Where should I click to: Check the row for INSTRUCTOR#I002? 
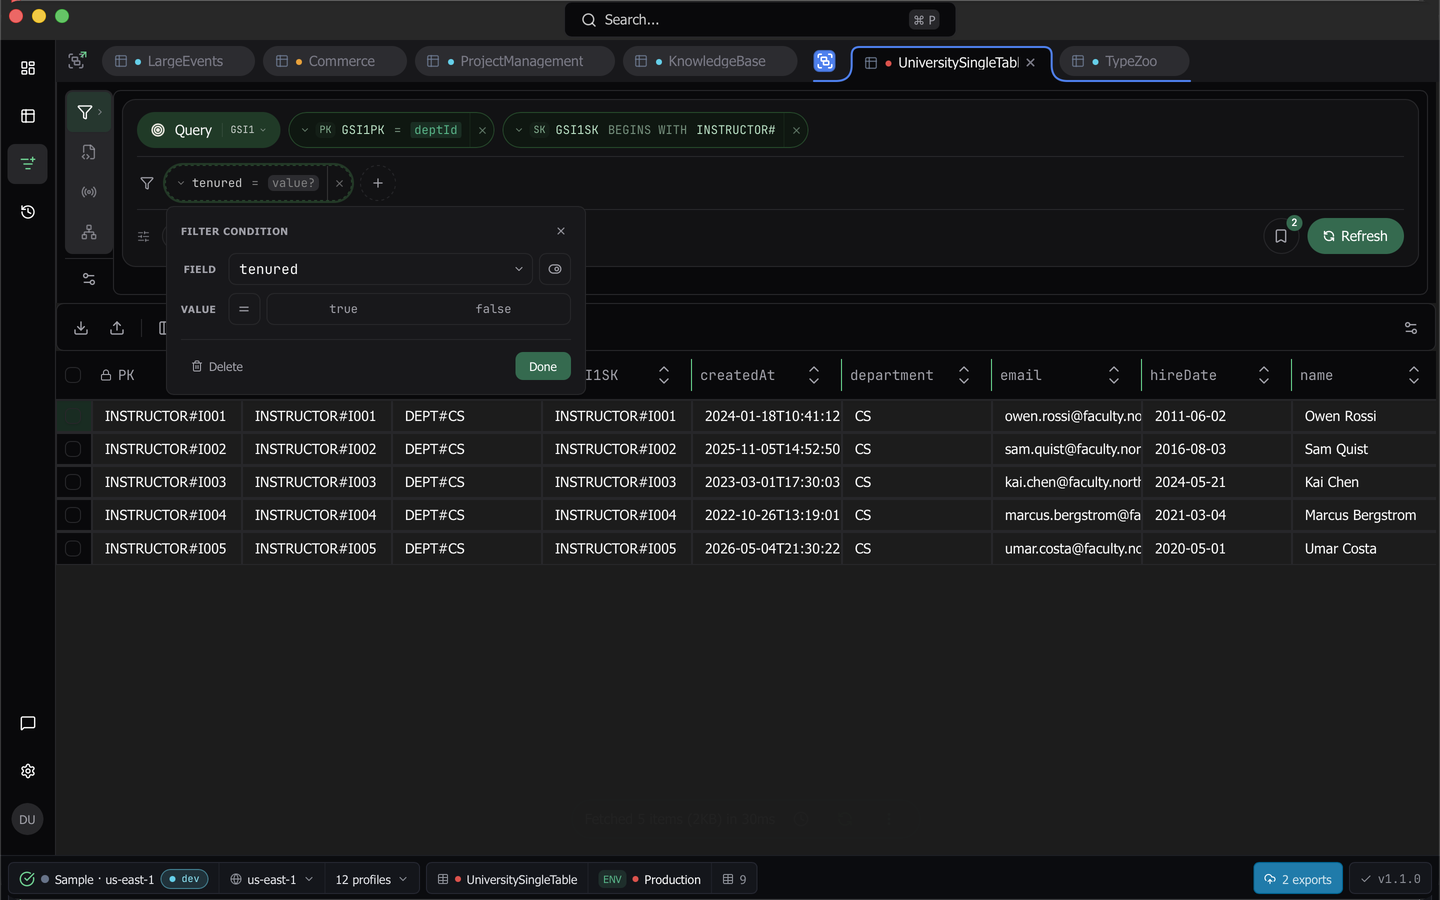click(73, 449)
